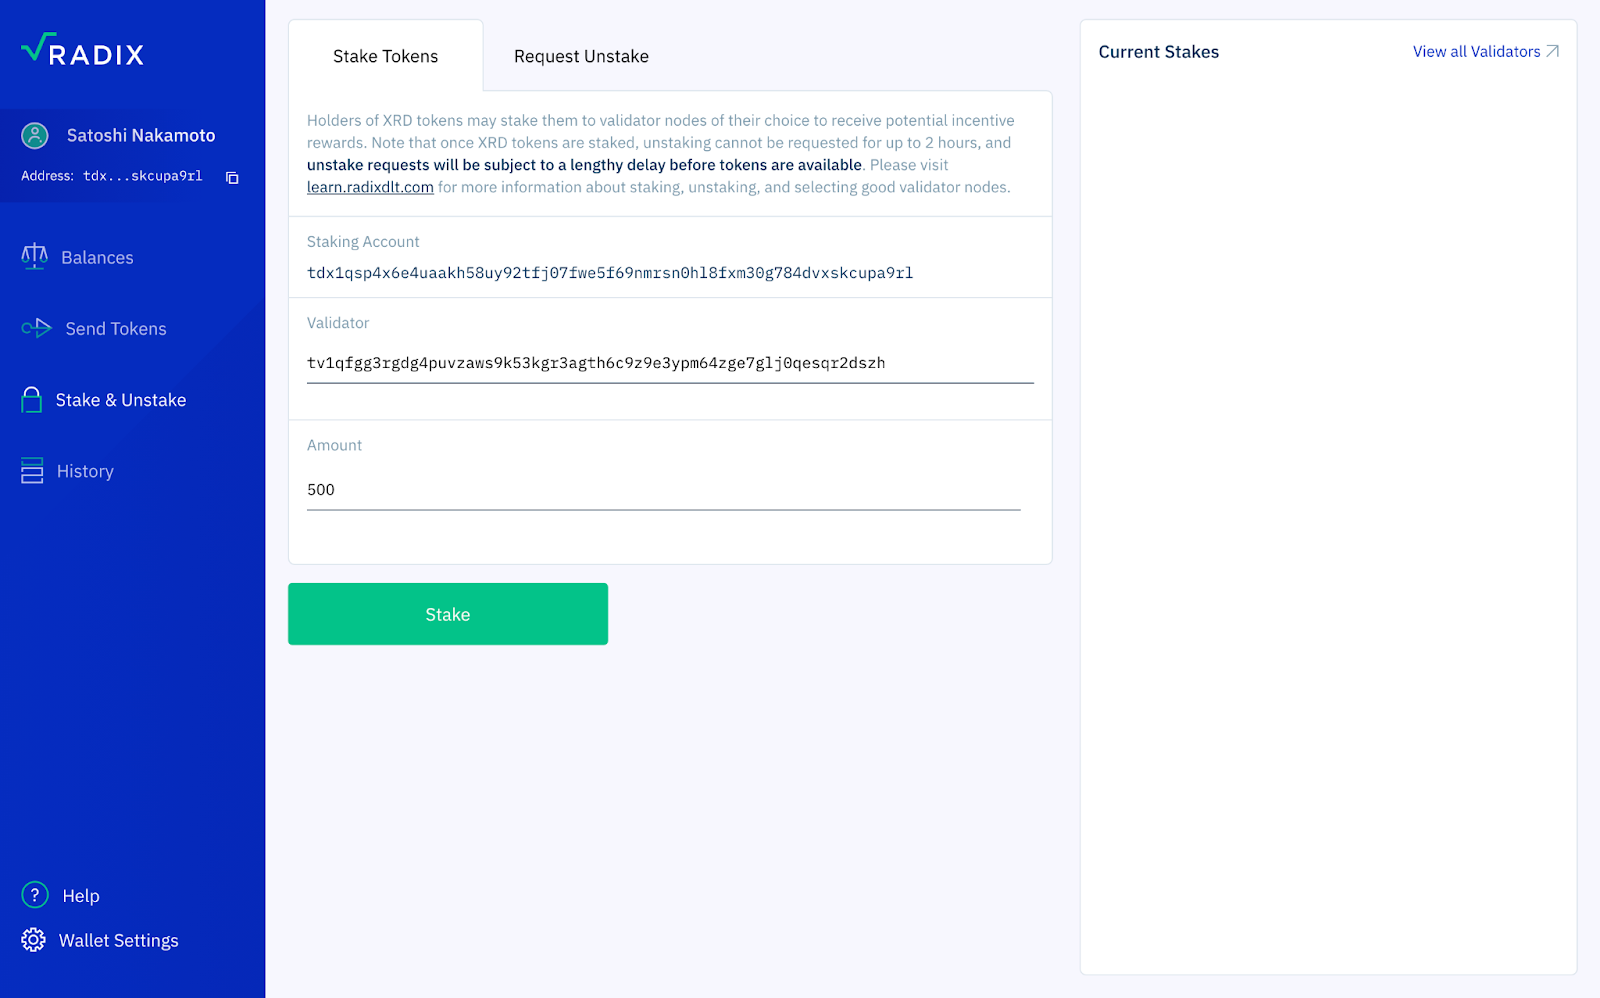Click the Wallet Settings gear icon

34,940
